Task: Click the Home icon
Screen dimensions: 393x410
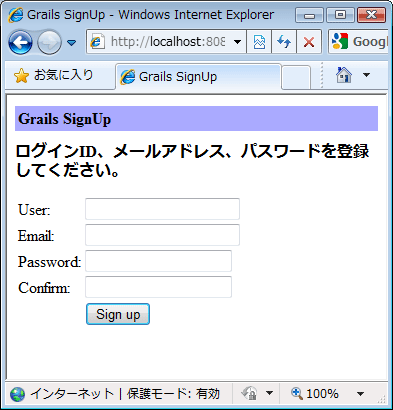Action: [x=344, y=75]
